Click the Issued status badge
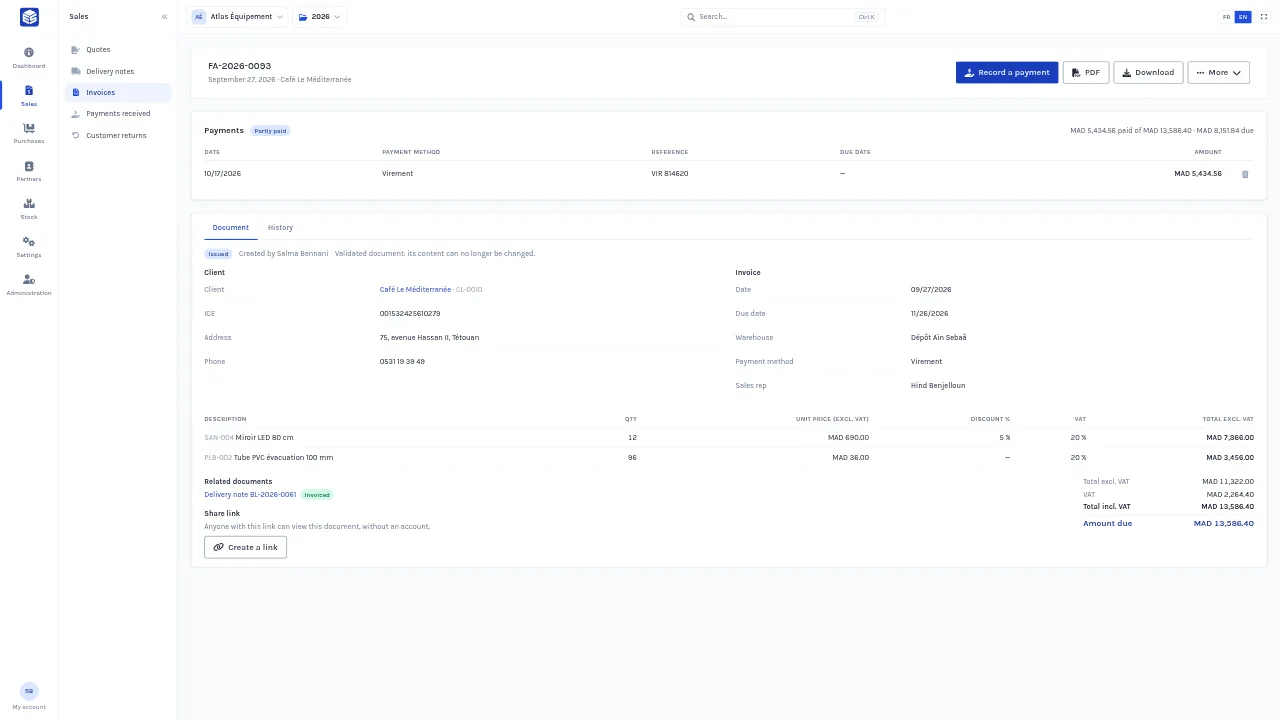 tap(218, 254)
